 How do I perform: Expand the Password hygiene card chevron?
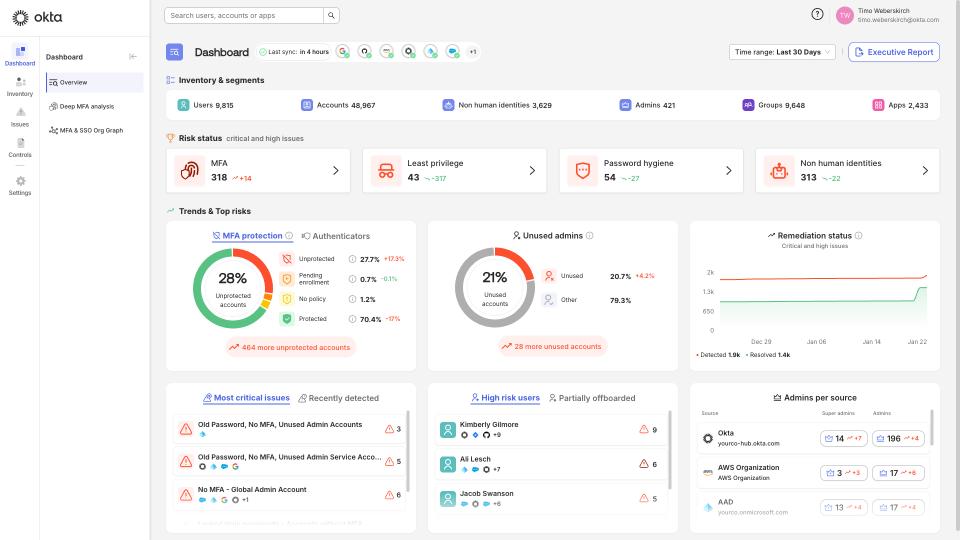729,171
